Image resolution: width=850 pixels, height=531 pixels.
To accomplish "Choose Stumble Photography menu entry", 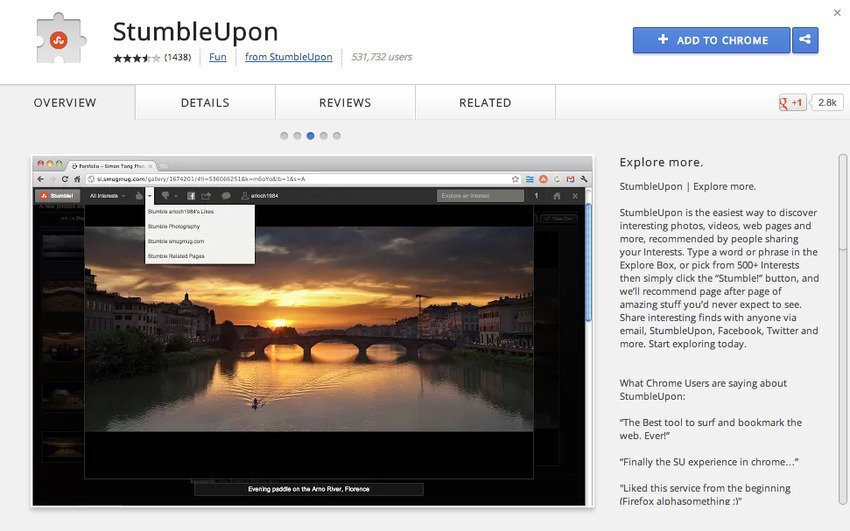I will [x=199, y=226].
